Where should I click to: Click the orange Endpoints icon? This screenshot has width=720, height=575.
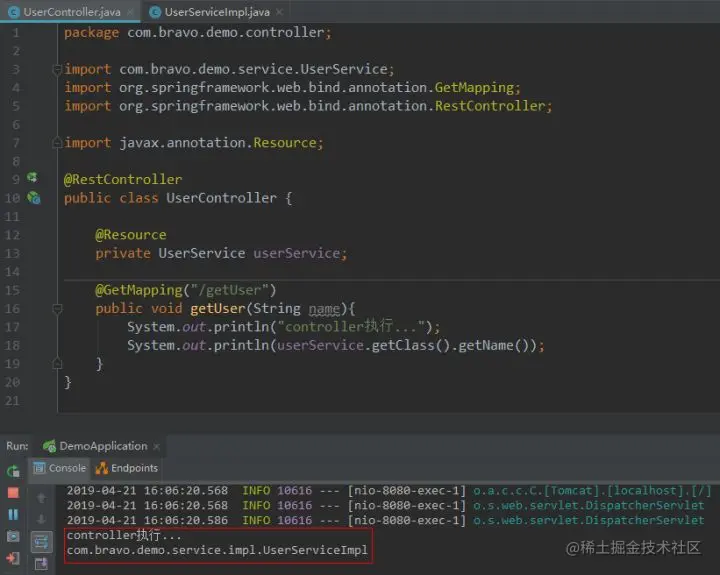point(101,468)
